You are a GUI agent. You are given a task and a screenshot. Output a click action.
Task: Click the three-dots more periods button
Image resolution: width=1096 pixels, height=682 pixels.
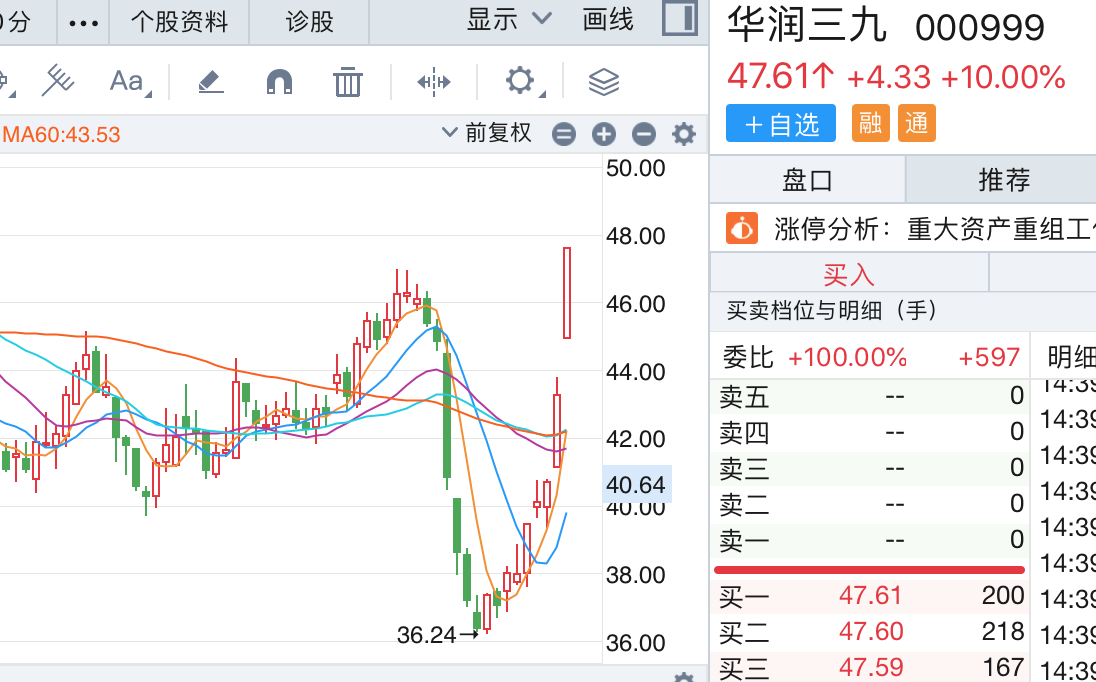[83, 22]
